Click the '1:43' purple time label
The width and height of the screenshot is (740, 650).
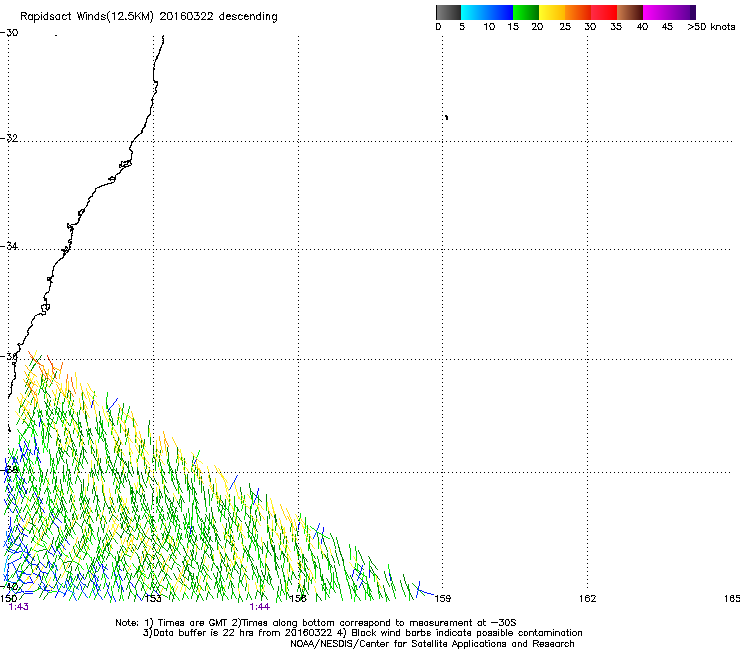[18, 607]
